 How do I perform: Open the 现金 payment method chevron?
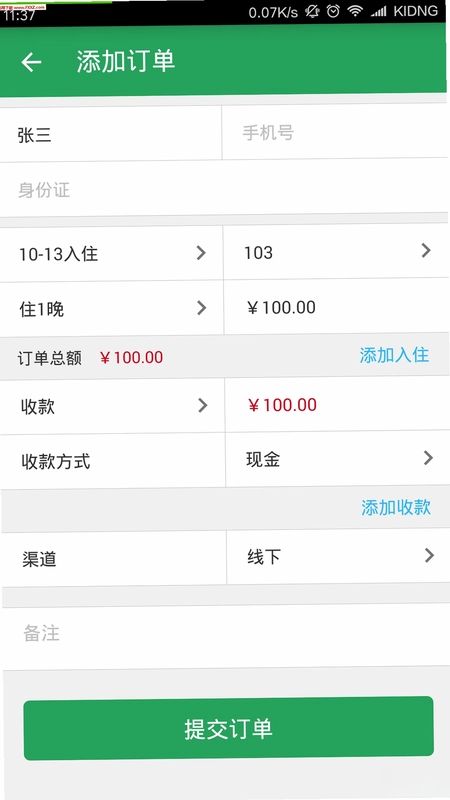pyautogui.click(x=428, y=458)
